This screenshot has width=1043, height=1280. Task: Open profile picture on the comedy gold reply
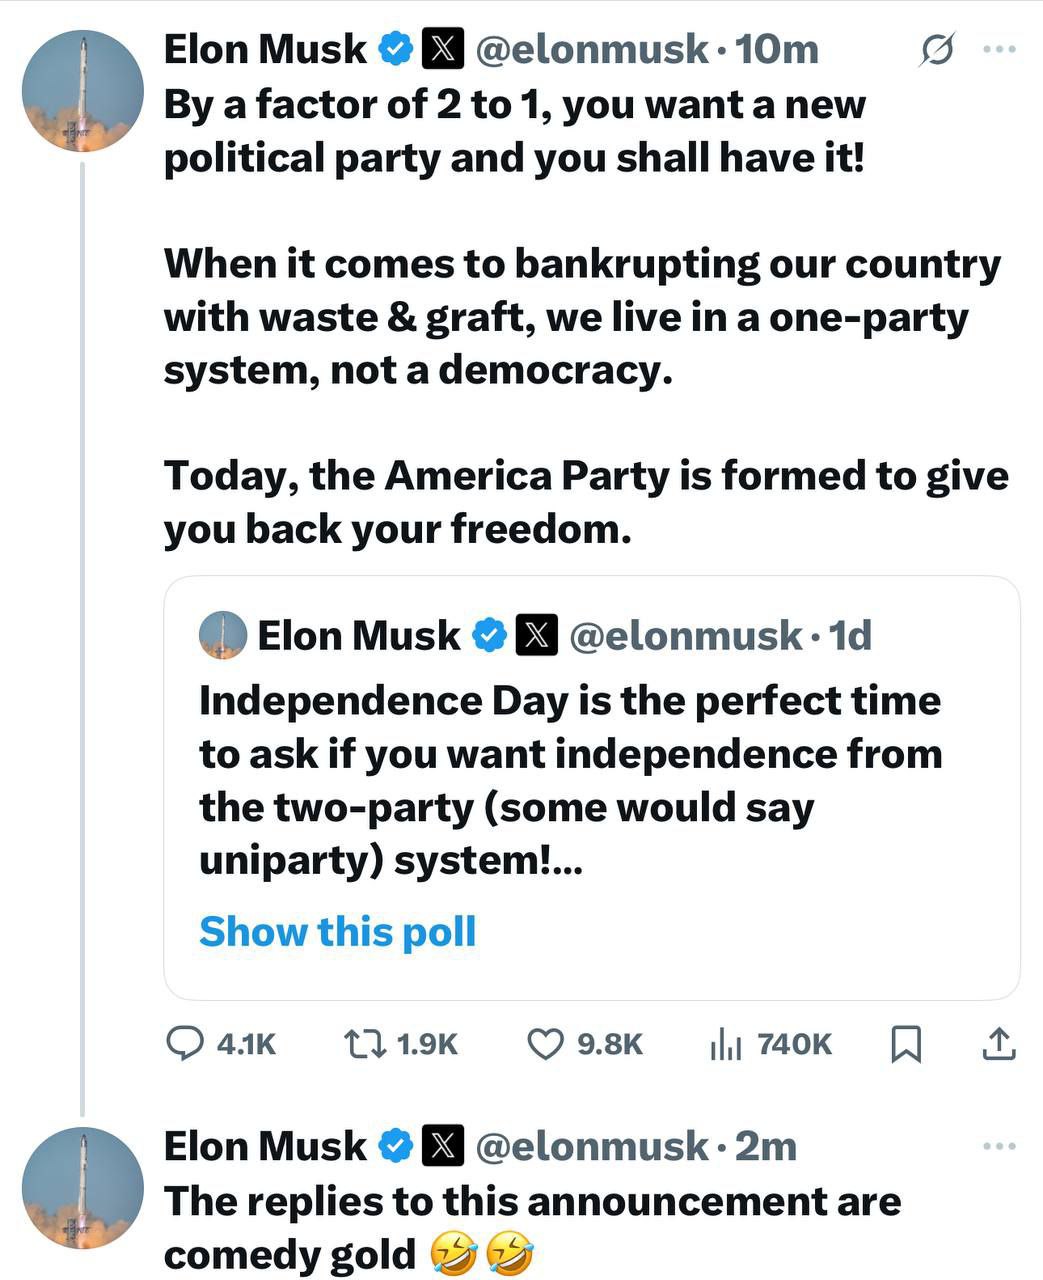83,1188
